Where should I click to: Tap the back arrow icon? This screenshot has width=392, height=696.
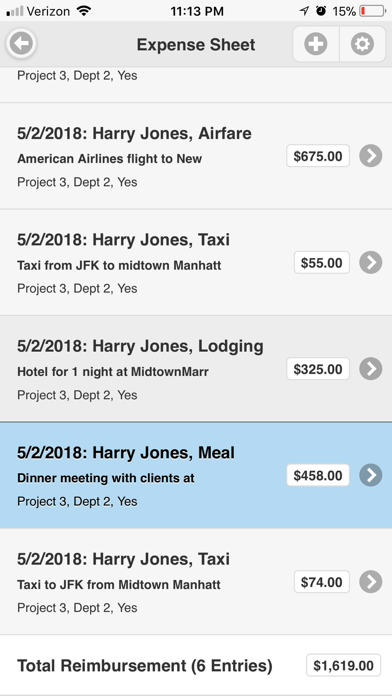[x=21, y=44]
